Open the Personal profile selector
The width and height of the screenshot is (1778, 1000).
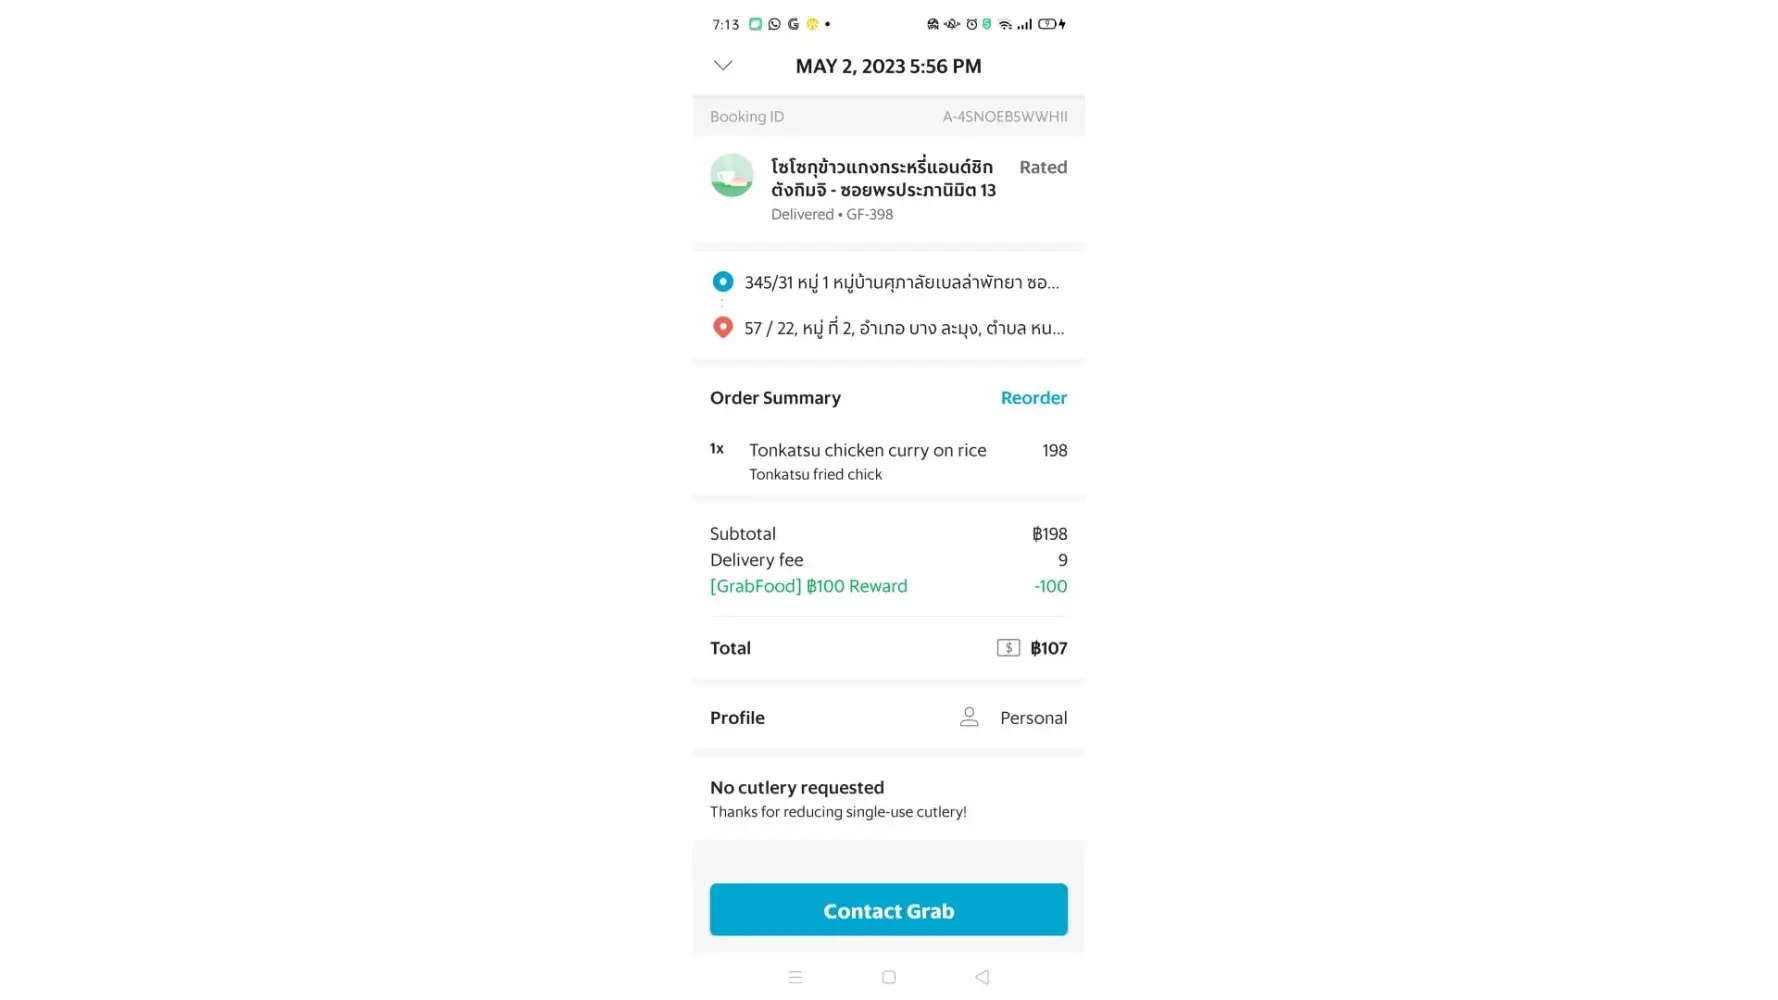[1033, 718]
